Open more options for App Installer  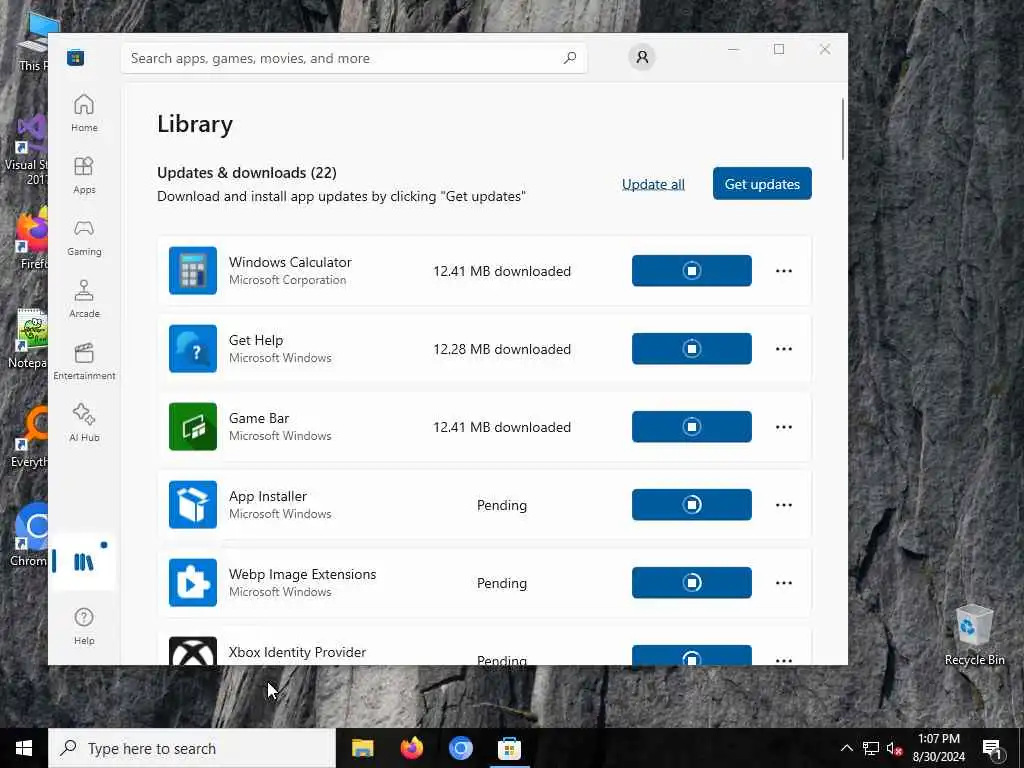point(784,505)
